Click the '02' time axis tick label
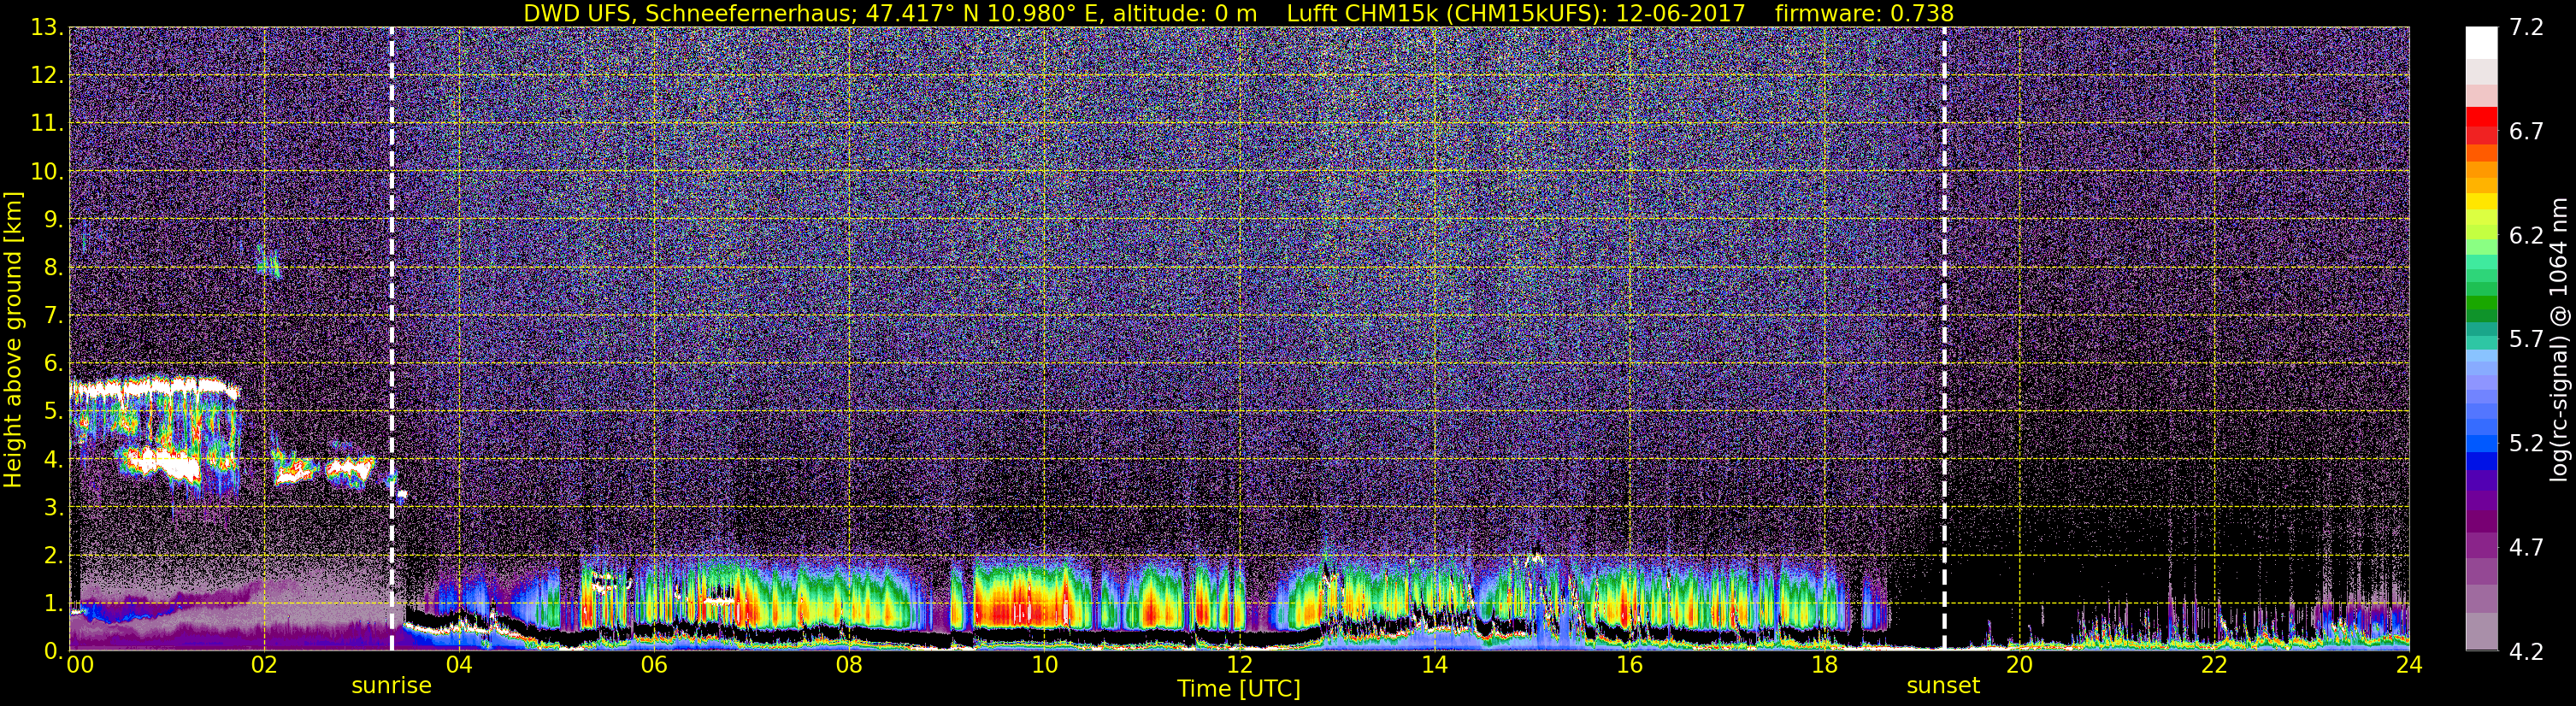The image size is (2576, 706). (263, 665)
